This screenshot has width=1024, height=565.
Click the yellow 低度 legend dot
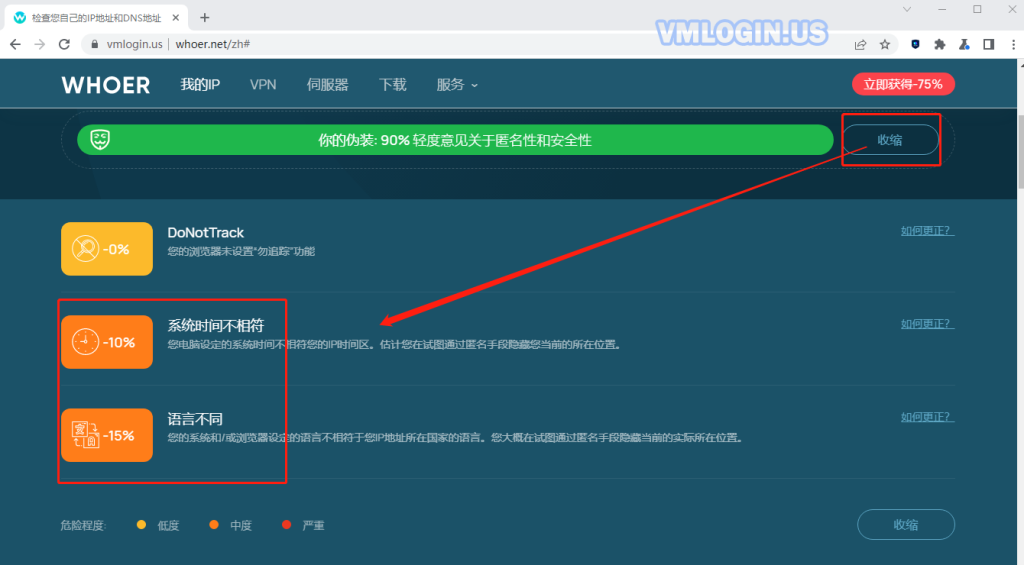[141, 525]
